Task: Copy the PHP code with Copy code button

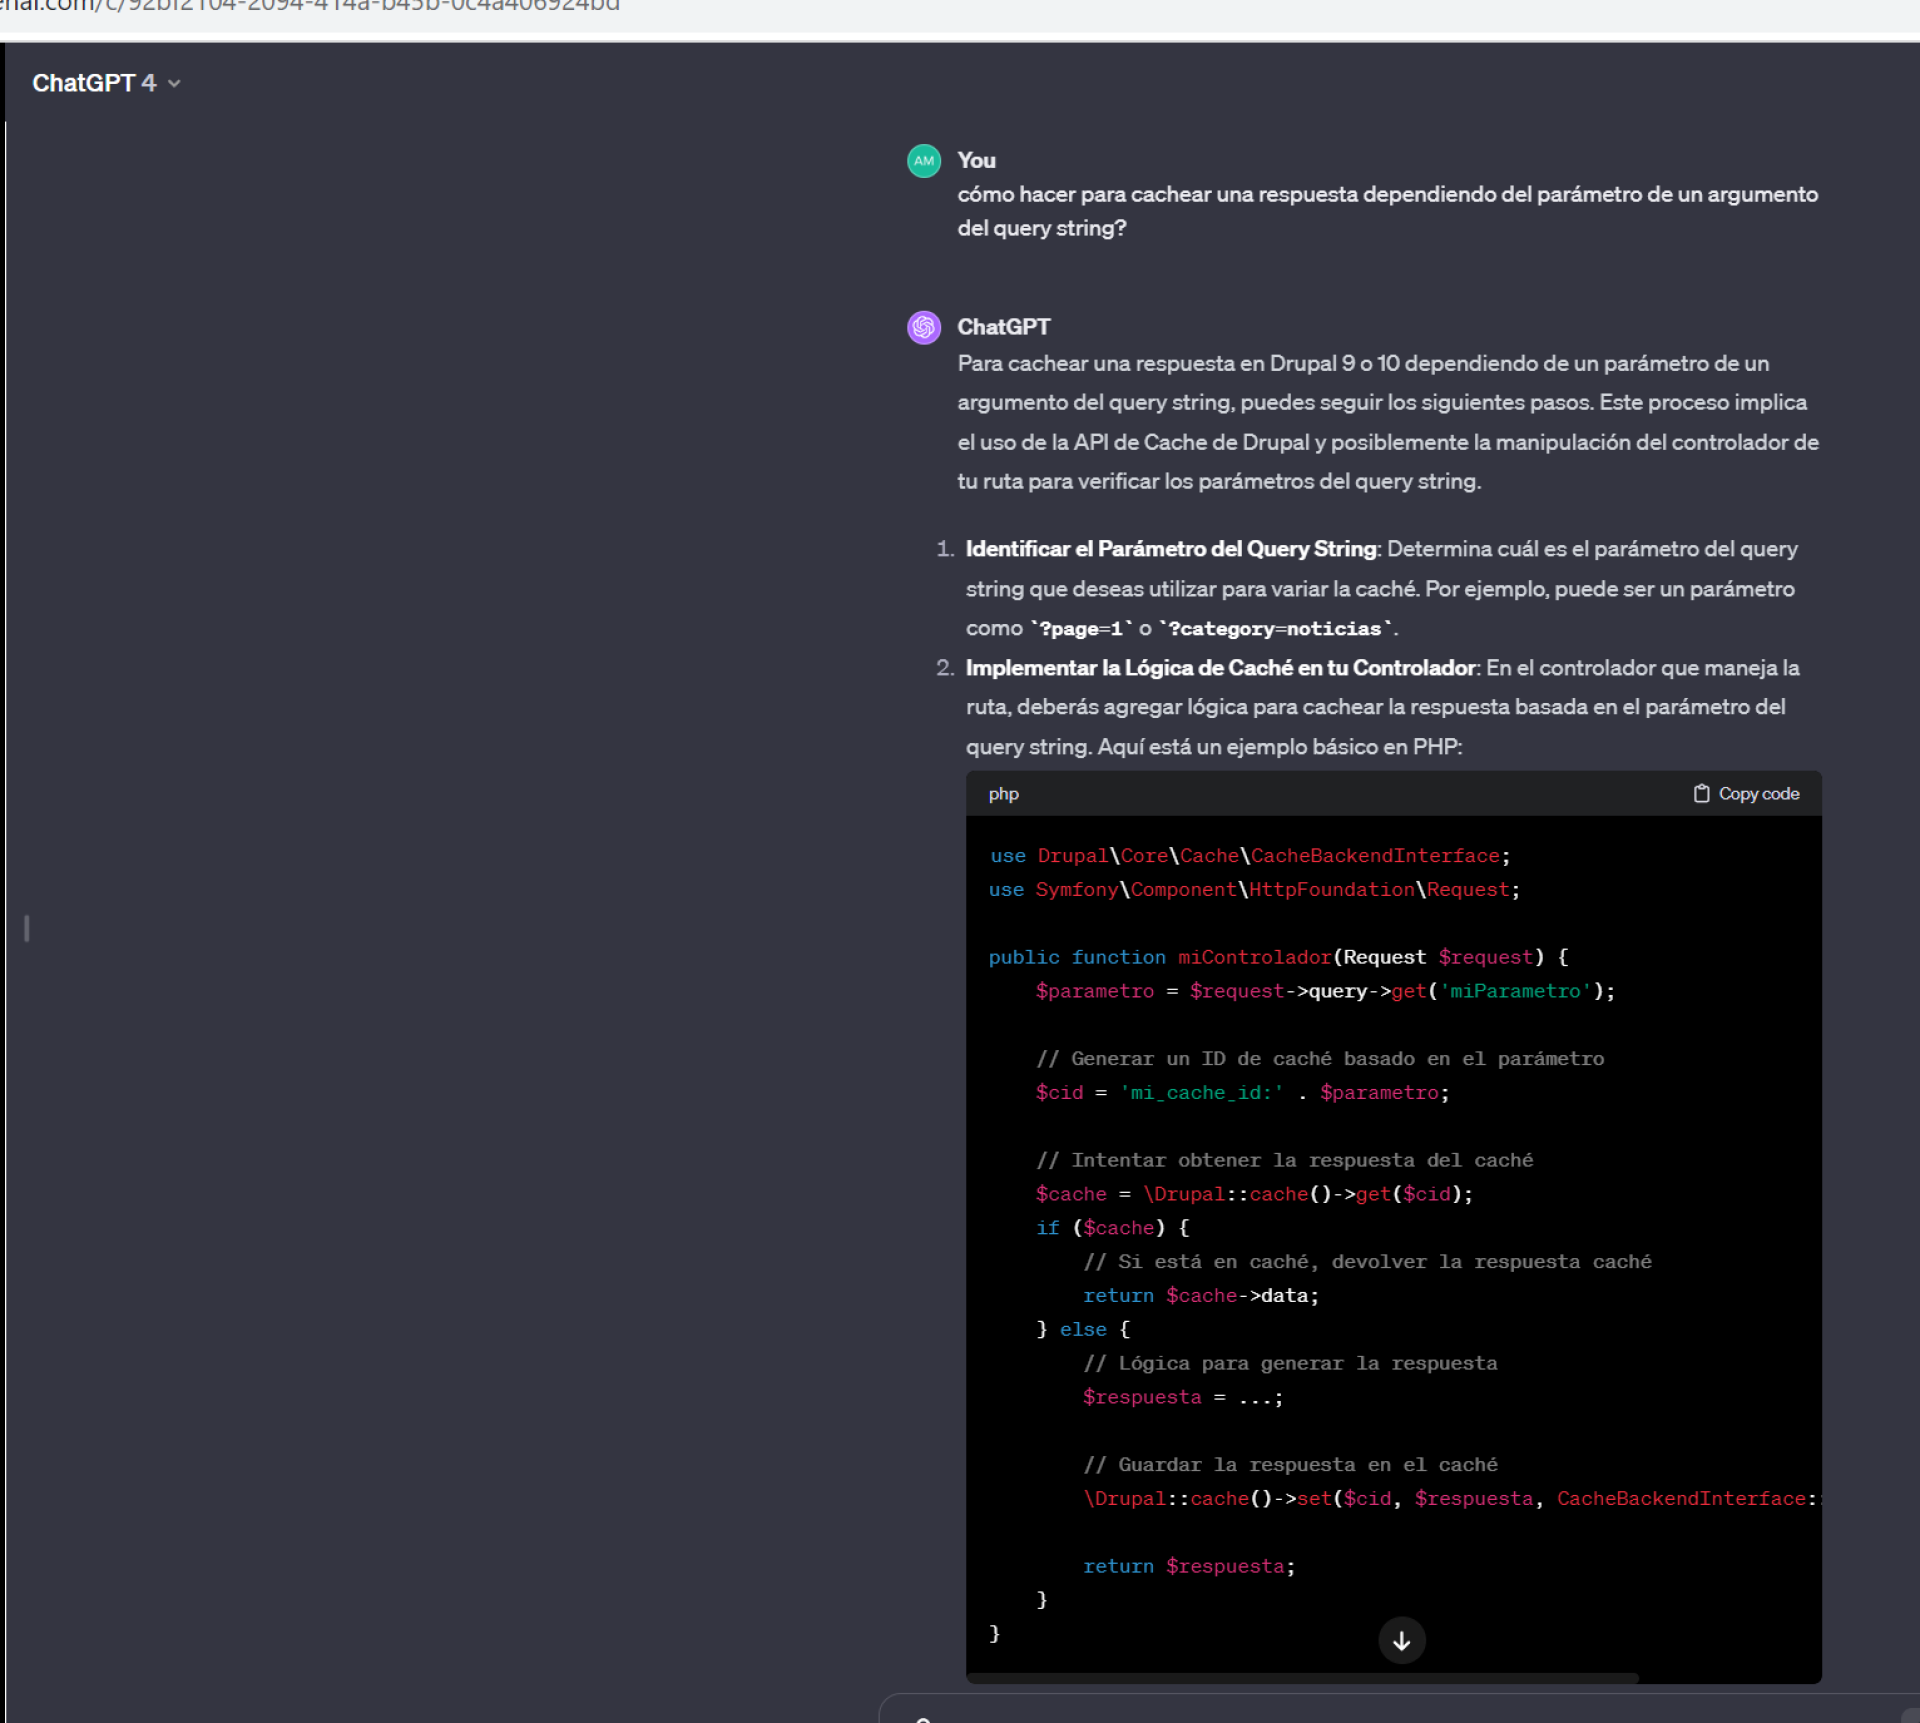Action: 1746,794
